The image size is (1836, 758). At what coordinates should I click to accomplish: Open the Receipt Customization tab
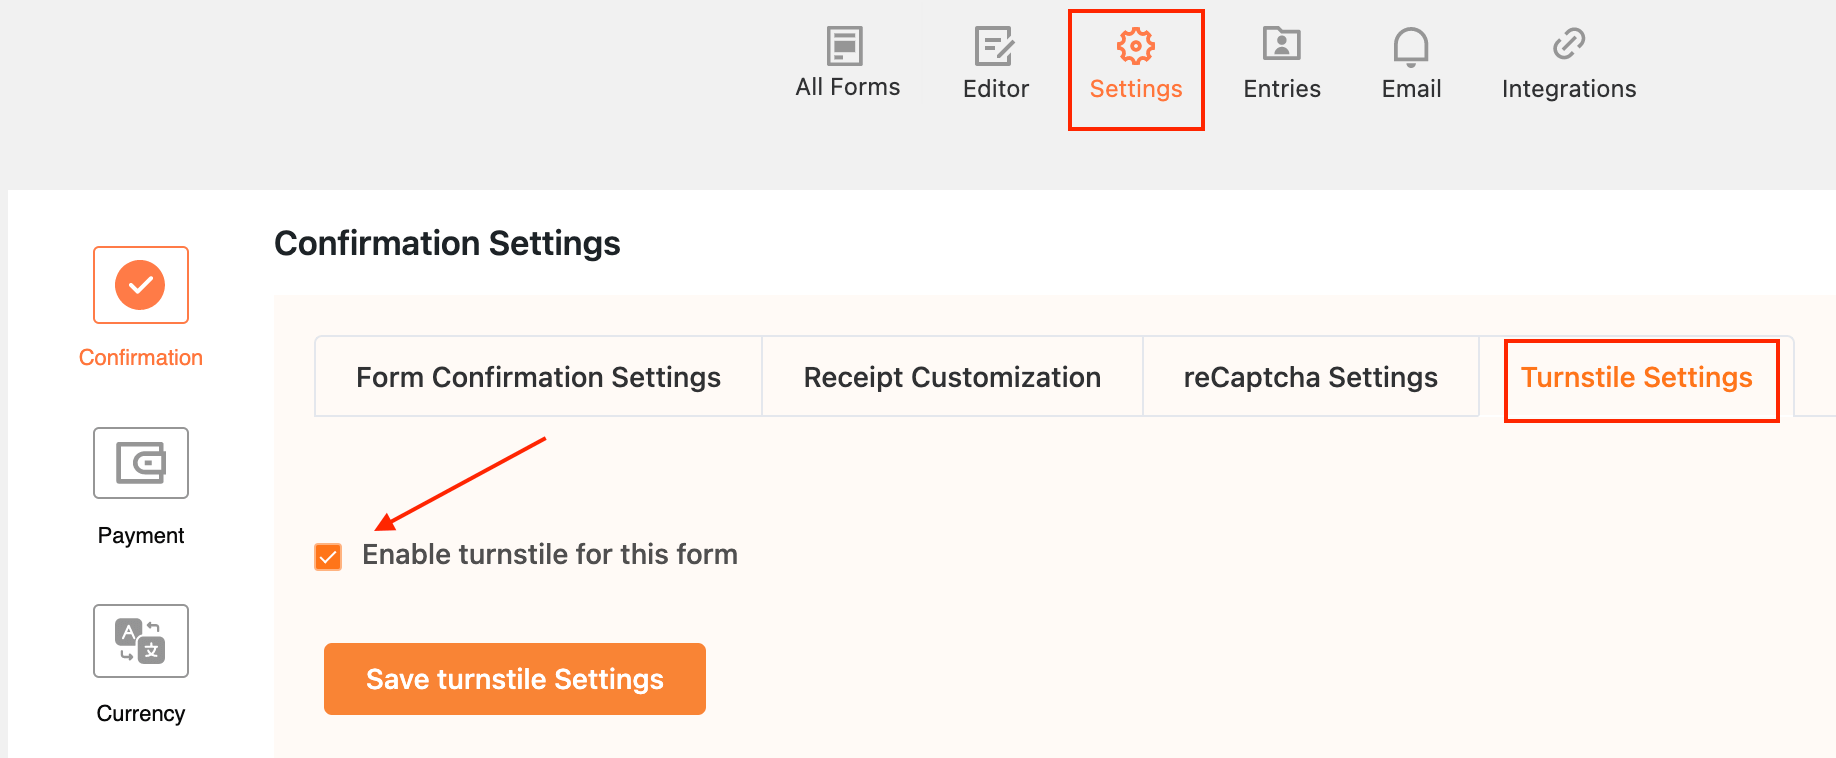coord(951,377)
